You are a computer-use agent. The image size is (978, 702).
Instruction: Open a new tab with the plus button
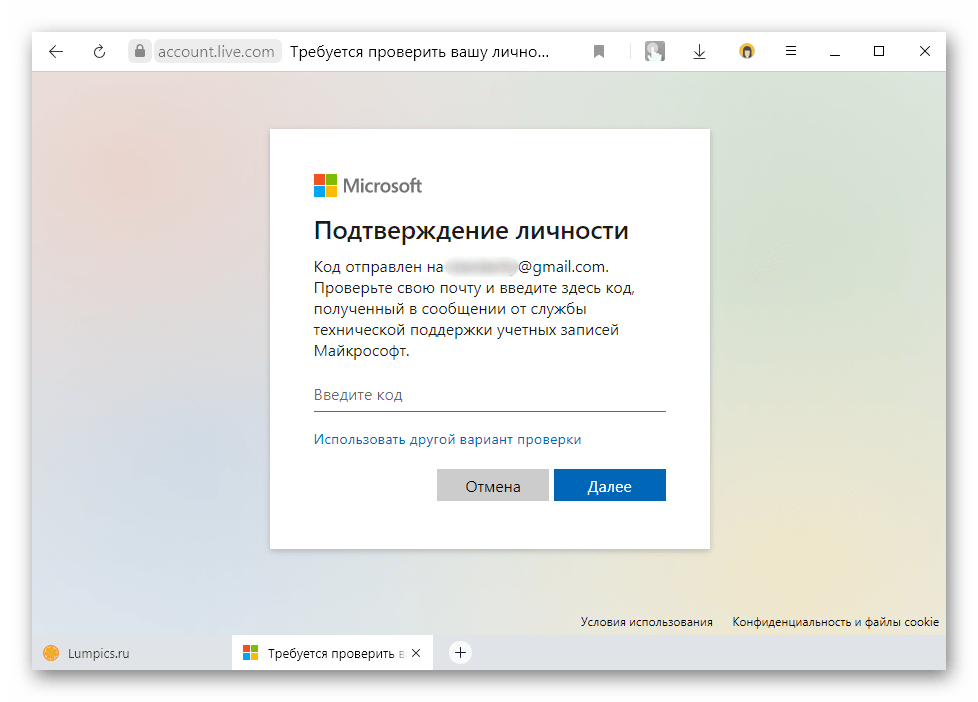pyautogui.click(x=460, y=653)
